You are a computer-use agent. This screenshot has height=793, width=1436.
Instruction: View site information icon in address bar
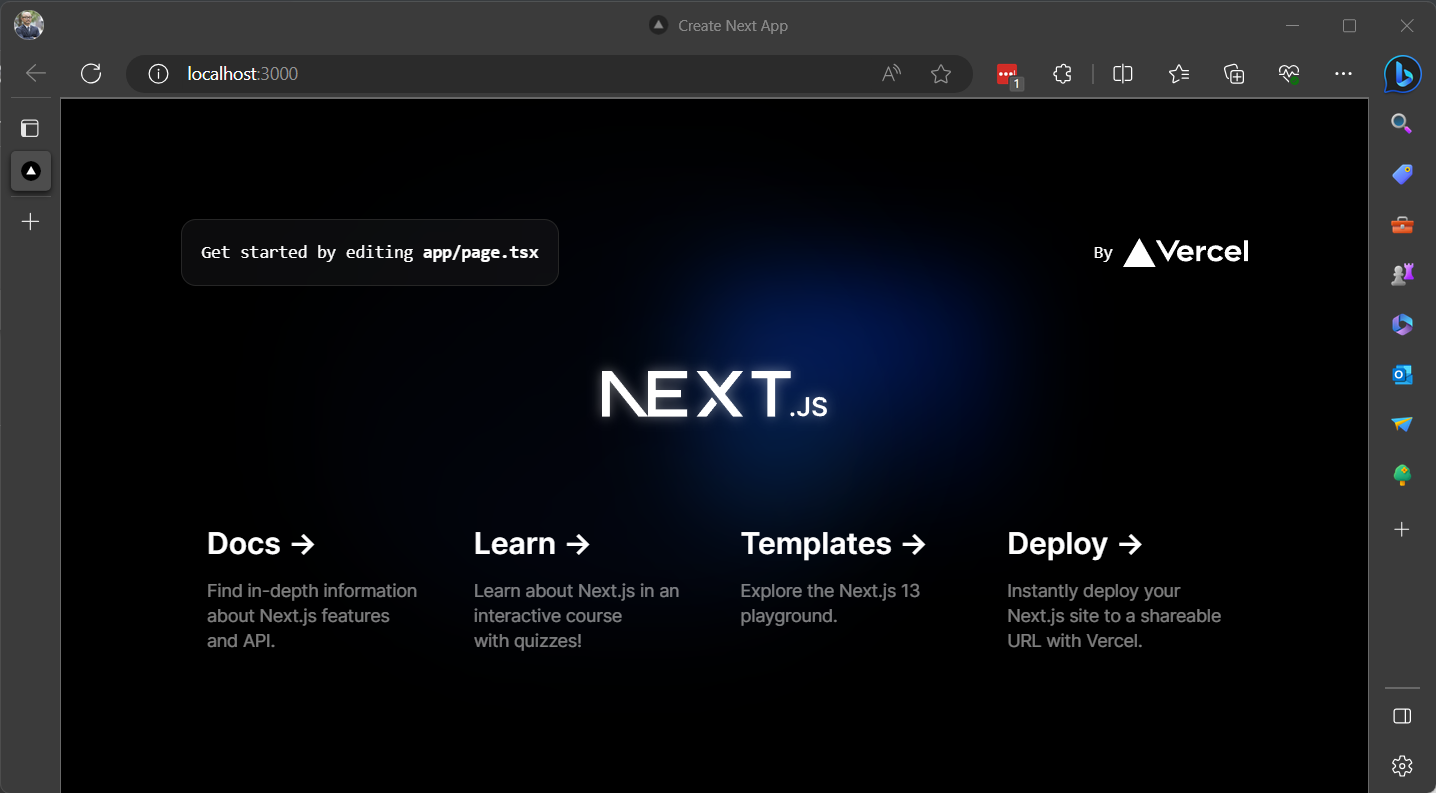(158, 73)
